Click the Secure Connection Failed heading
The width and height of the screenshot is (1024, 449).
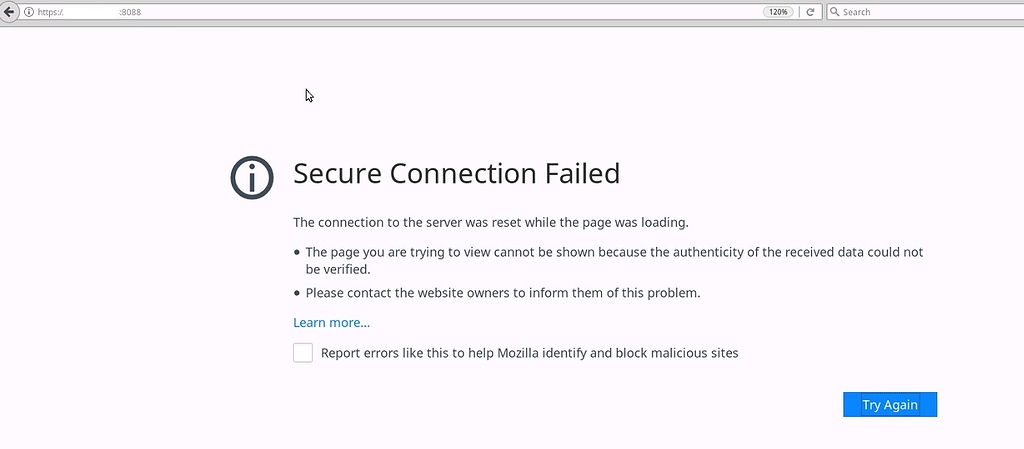click(x=456, y=174)
